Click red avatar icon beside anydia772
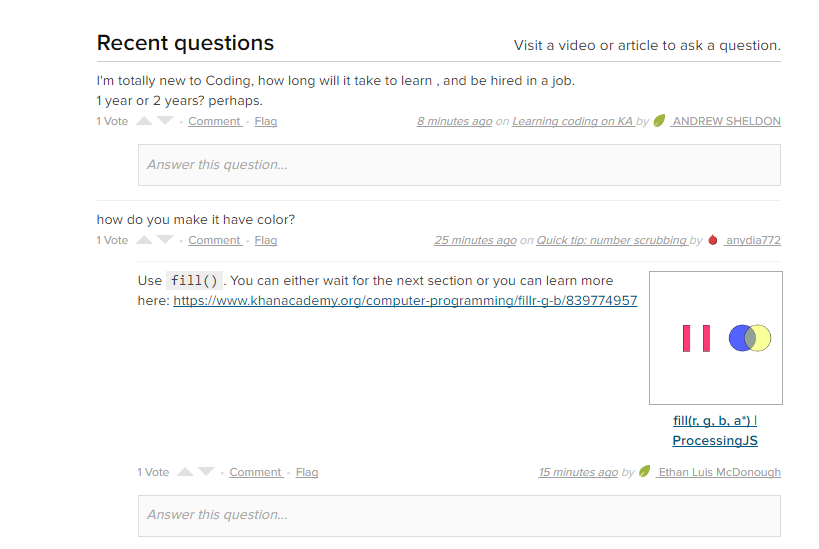 coord(713,240)
